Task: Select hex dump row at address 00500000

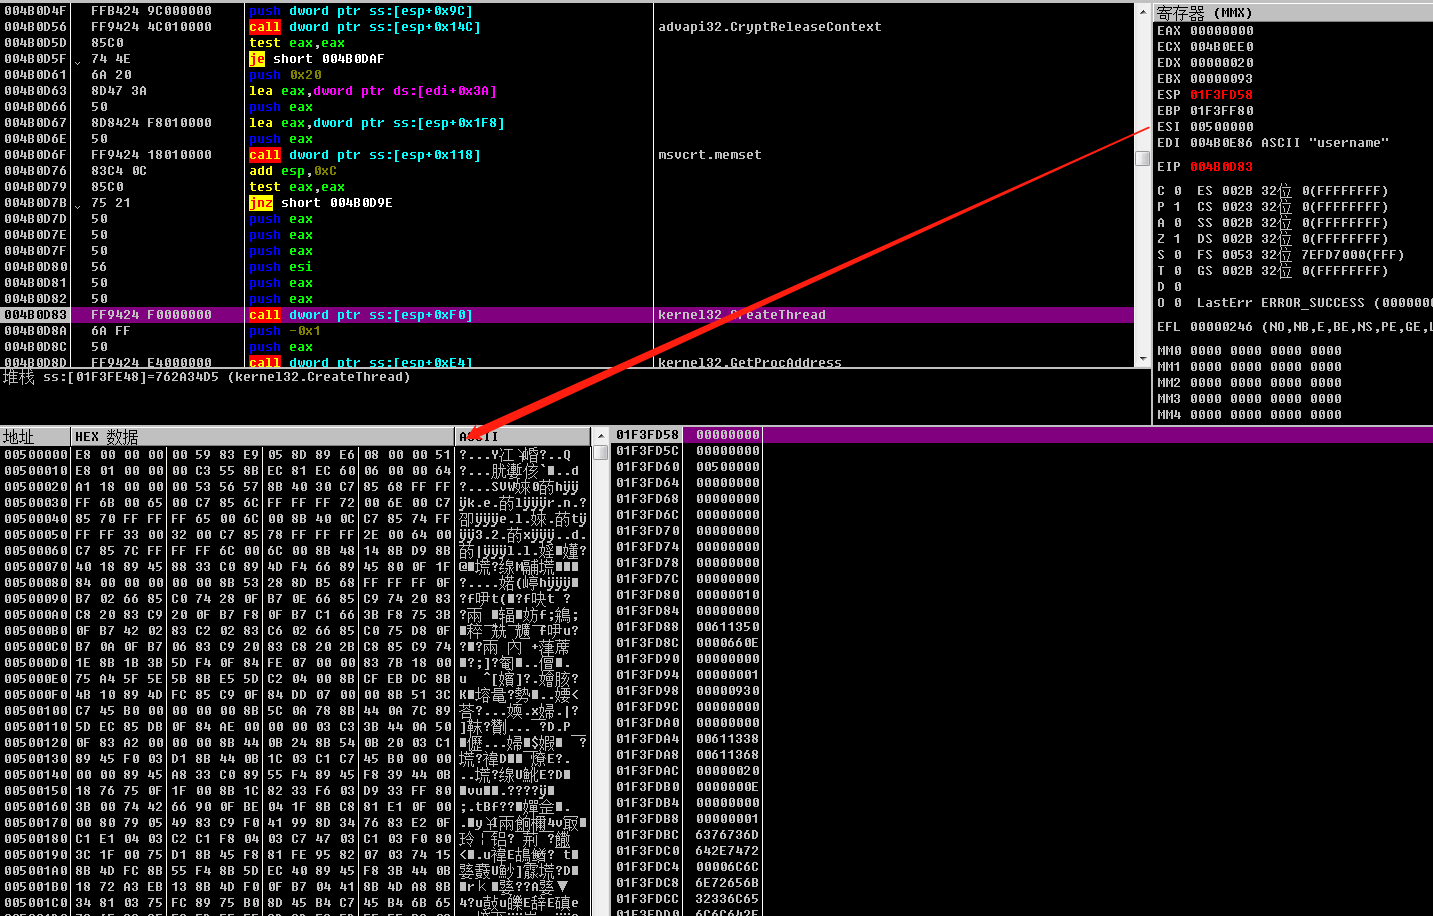Action: coord(295,455)
